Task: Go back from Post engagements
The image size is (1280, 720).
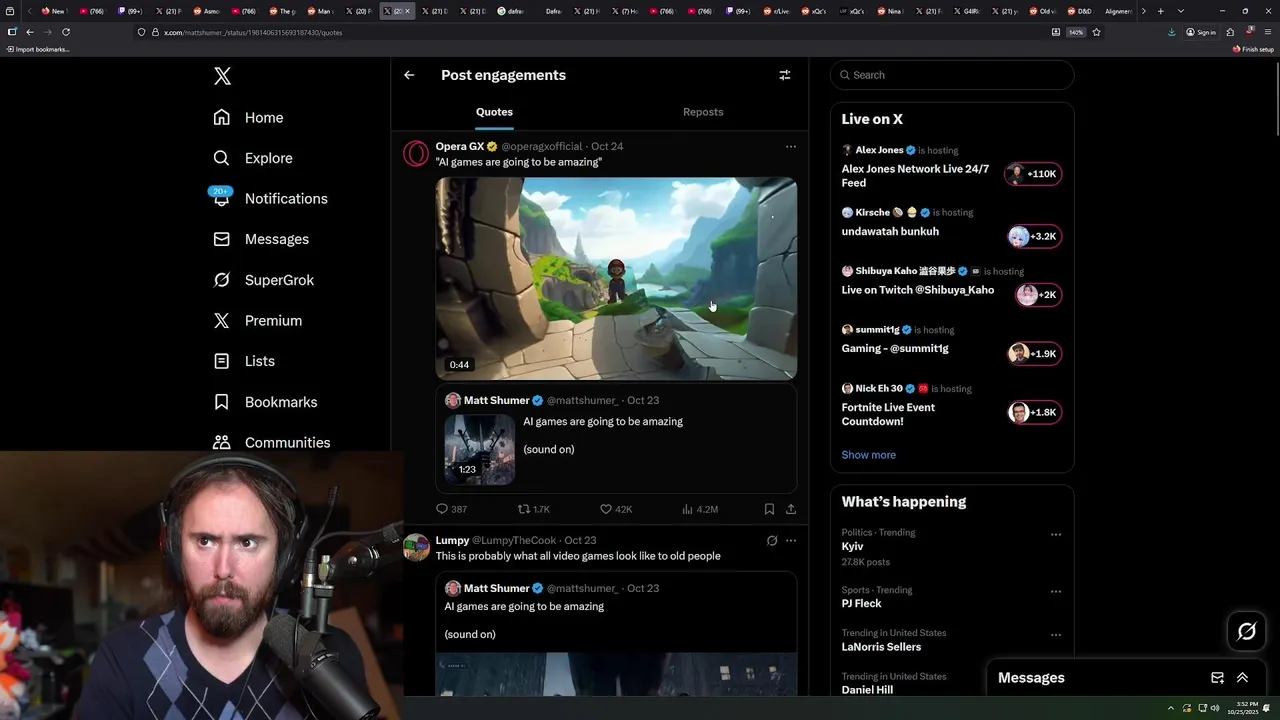Action: 409,75
